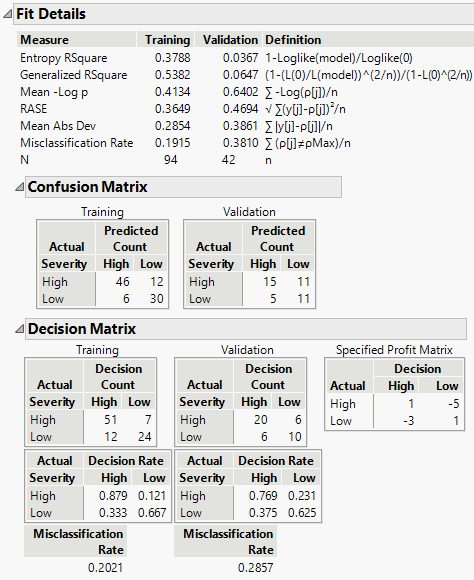This screenshot has width=474, height=580.
Task: Click the validation decision count 20
Action: pos(260,420)
